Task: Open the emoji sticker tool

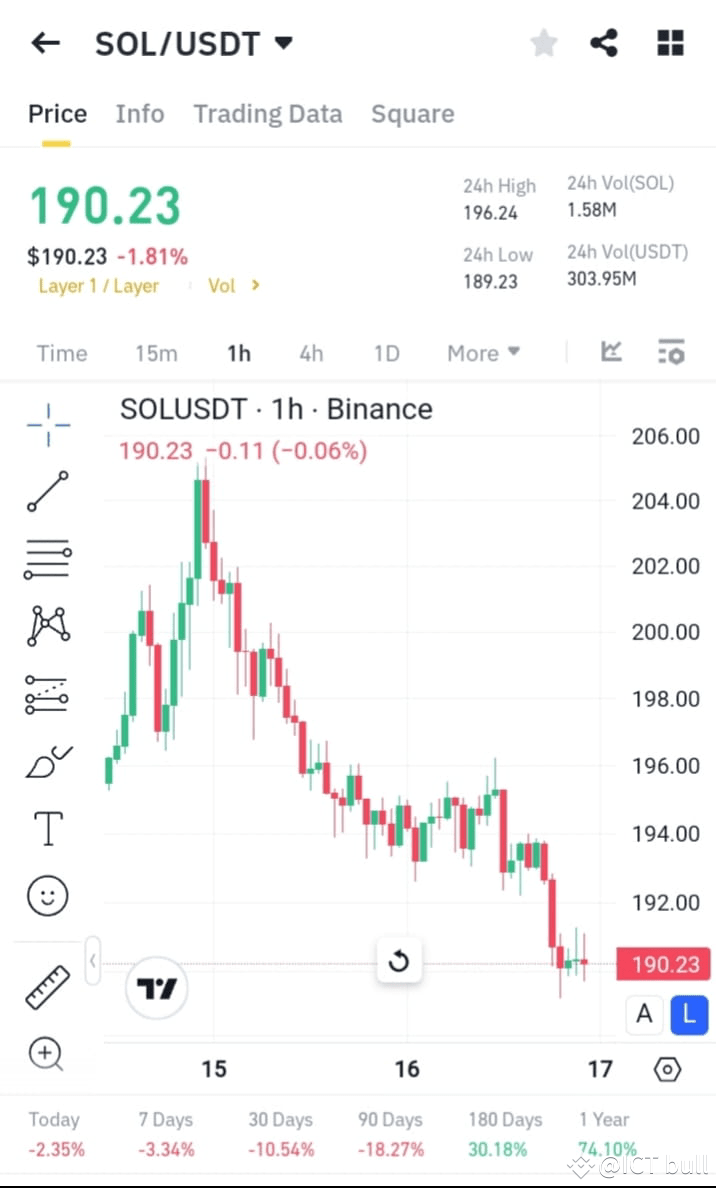Action: (46, 895)
